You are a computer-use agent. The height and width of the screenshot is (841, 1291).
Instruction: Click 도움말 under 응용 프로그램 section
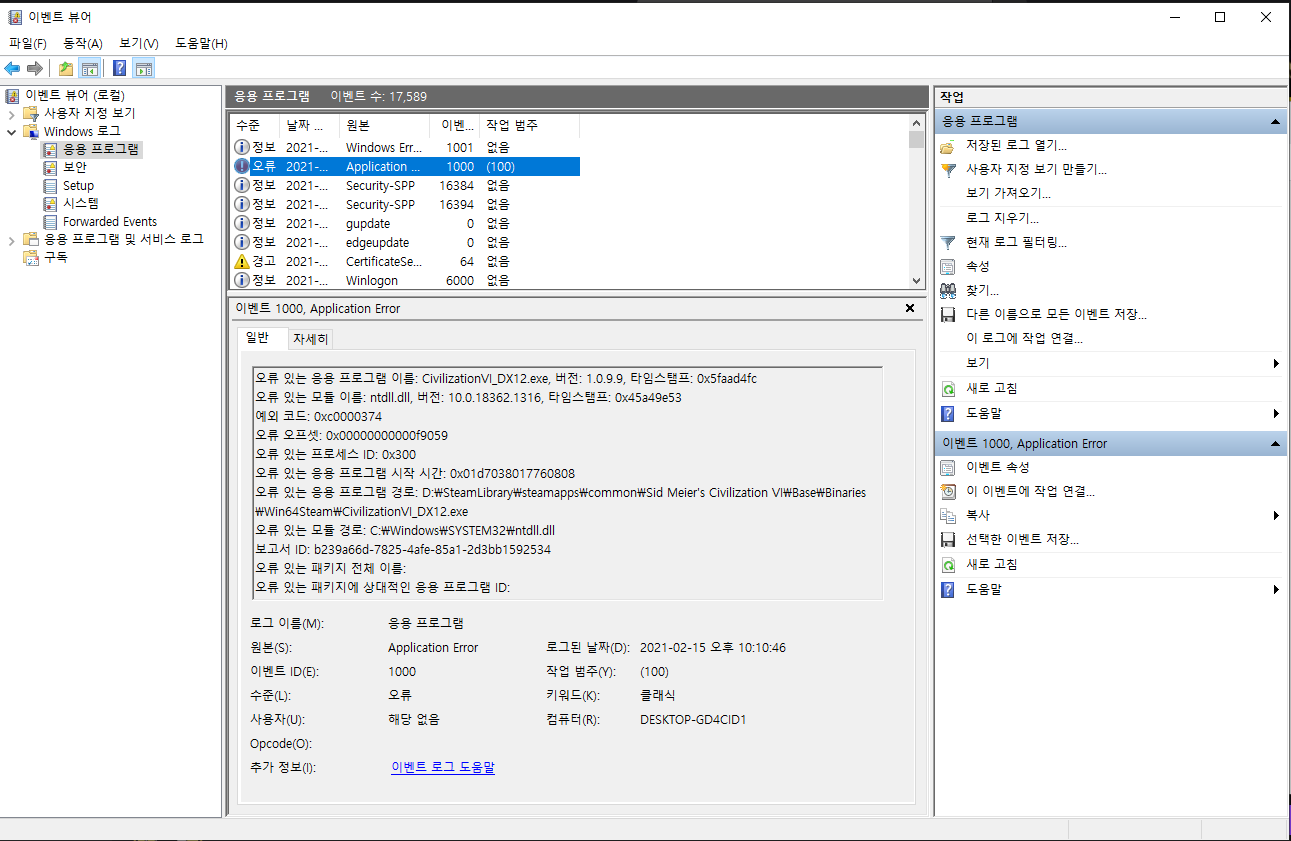[x=984, y=413]
